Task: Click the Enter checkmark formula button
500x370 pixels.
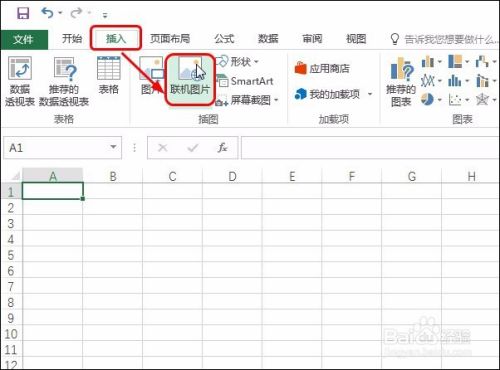Action: tap(193, 147)
